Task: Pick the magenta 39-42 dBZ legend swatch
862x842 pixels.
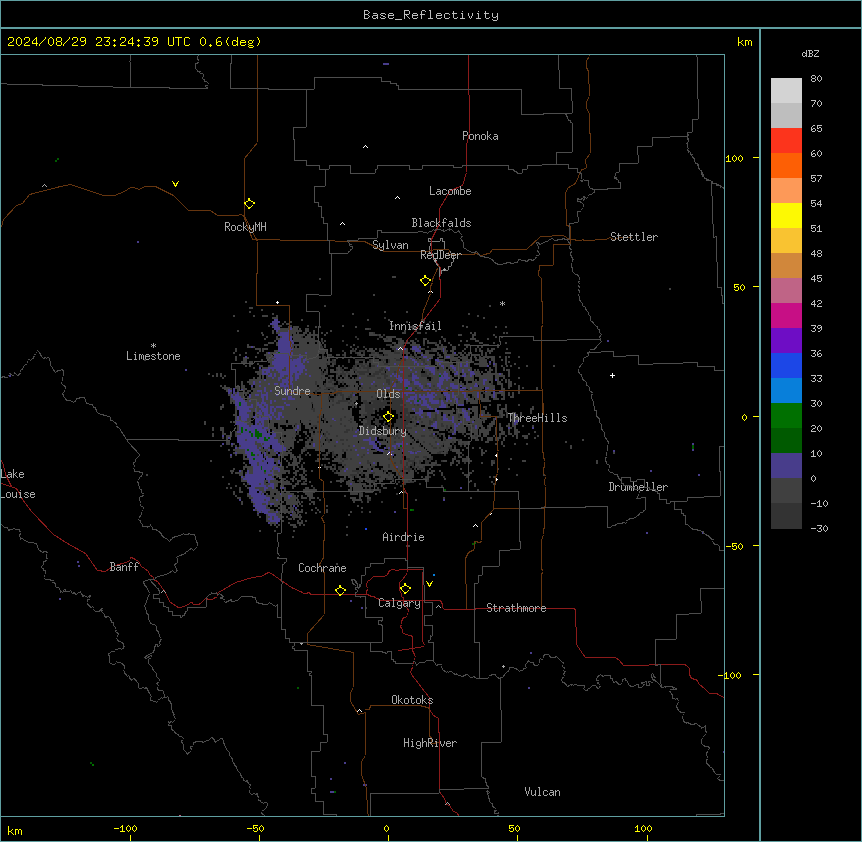Action: [x=786, y=315]
